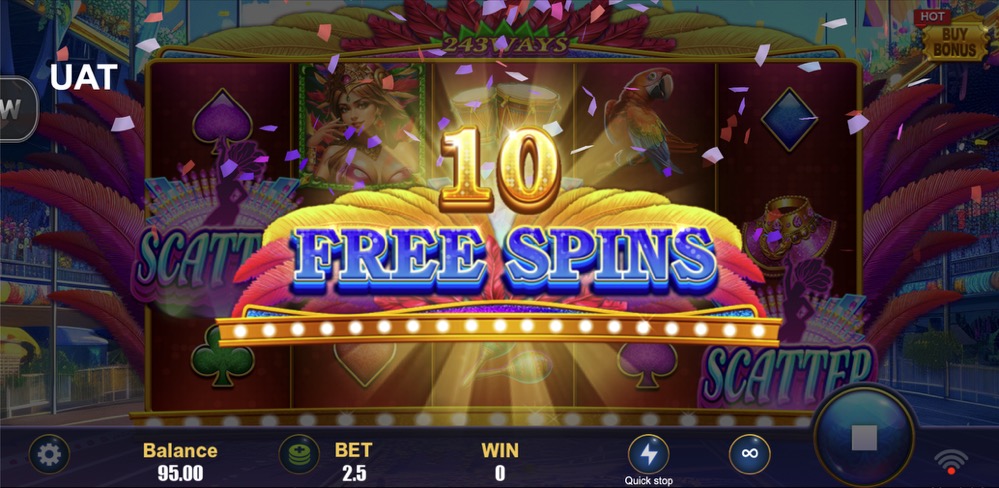The image size is (999, 488).
Task: Open the settings gear icon
Action: 49,454
